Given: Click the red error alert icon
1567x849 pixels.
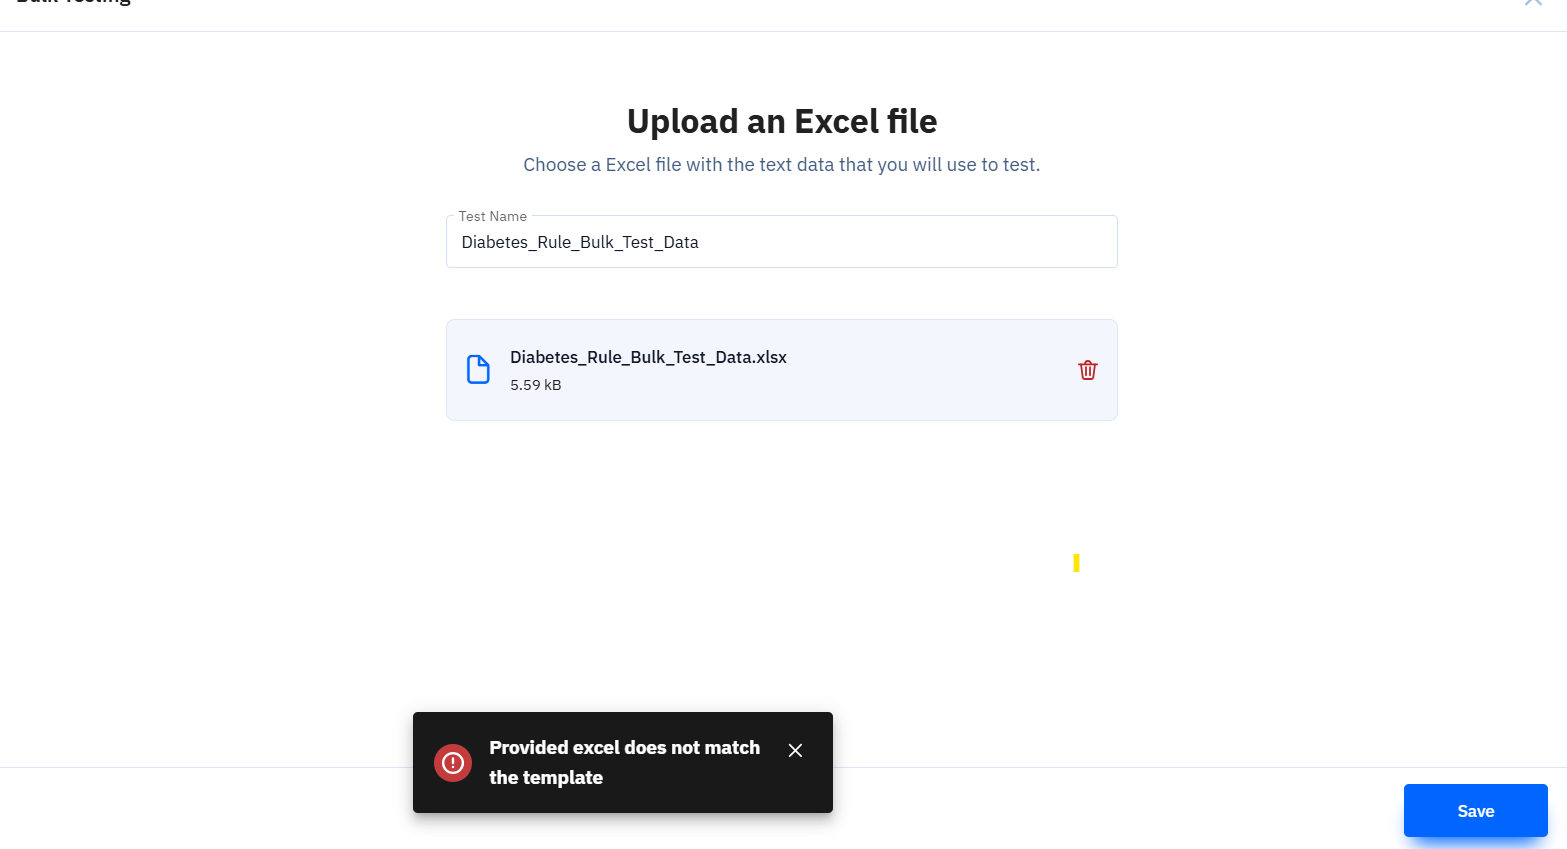Looking at the screenshot, I should pos(453,763).
